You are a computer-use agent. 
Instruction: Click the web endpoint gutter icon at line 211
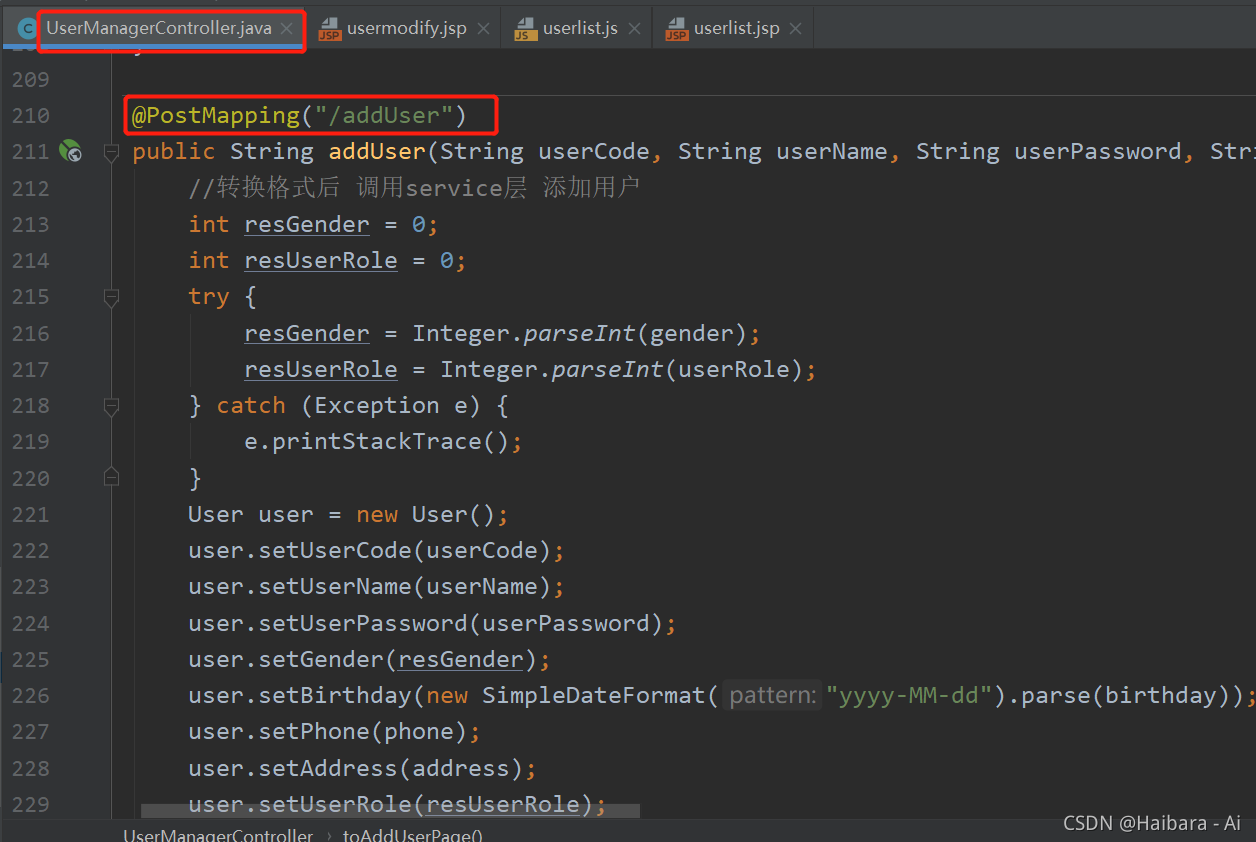(x=70, y=152)
